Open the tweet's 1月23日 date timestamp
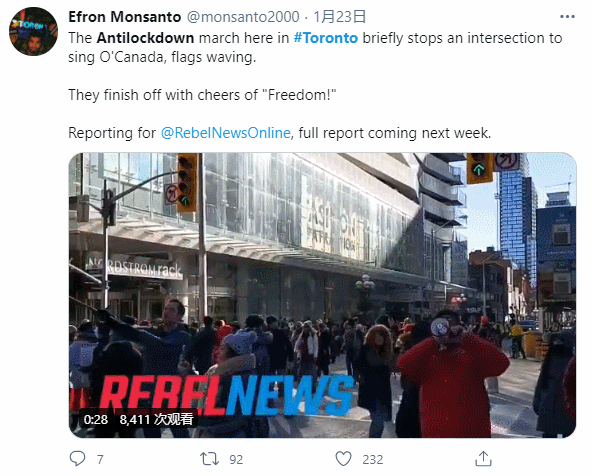This screenshot has height=476, width=592. pyautogui.click(x=339, y=17)
